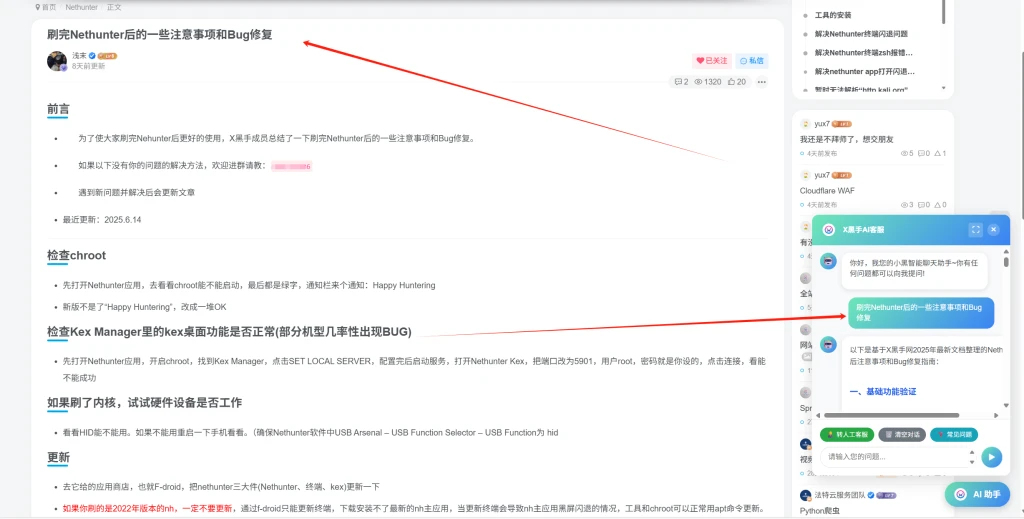
Task: Click 转人工客服 to reach human support
Action: pyautogui.click(x=847, y=434)
